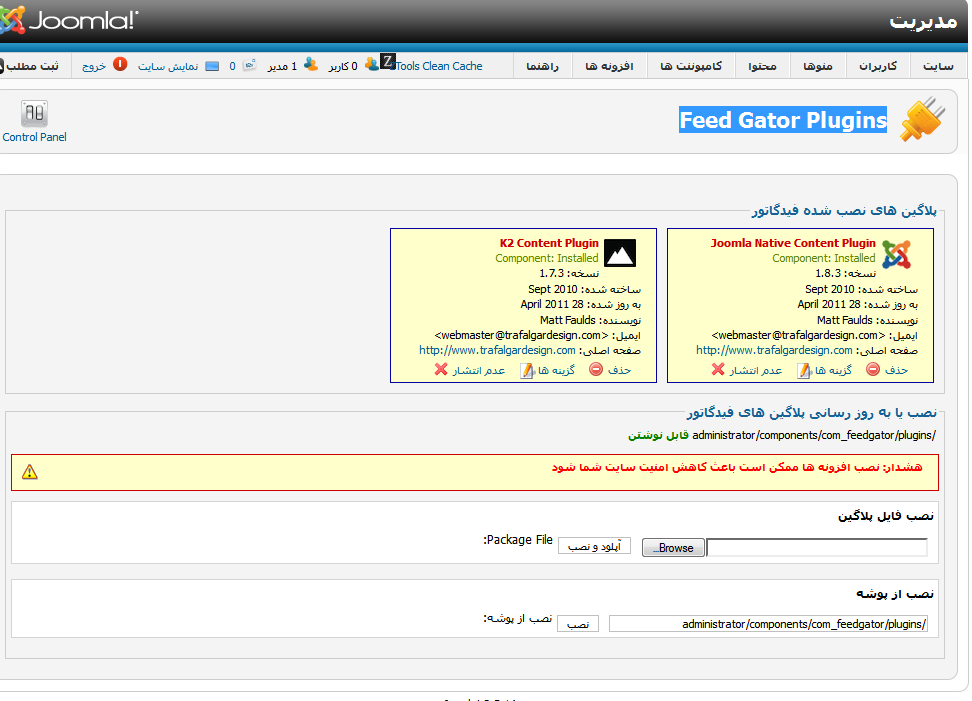Viewport: 972px width, 701px height.
Task: Click عدم انتشار link on Joomla Native plugin
Action: coord(756,370)
